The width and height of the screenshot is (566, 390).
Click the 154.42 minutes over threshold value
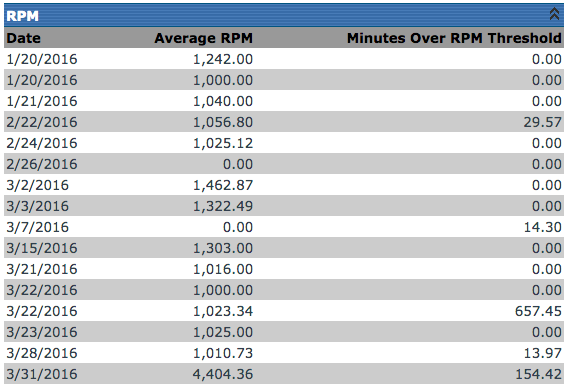538,374
